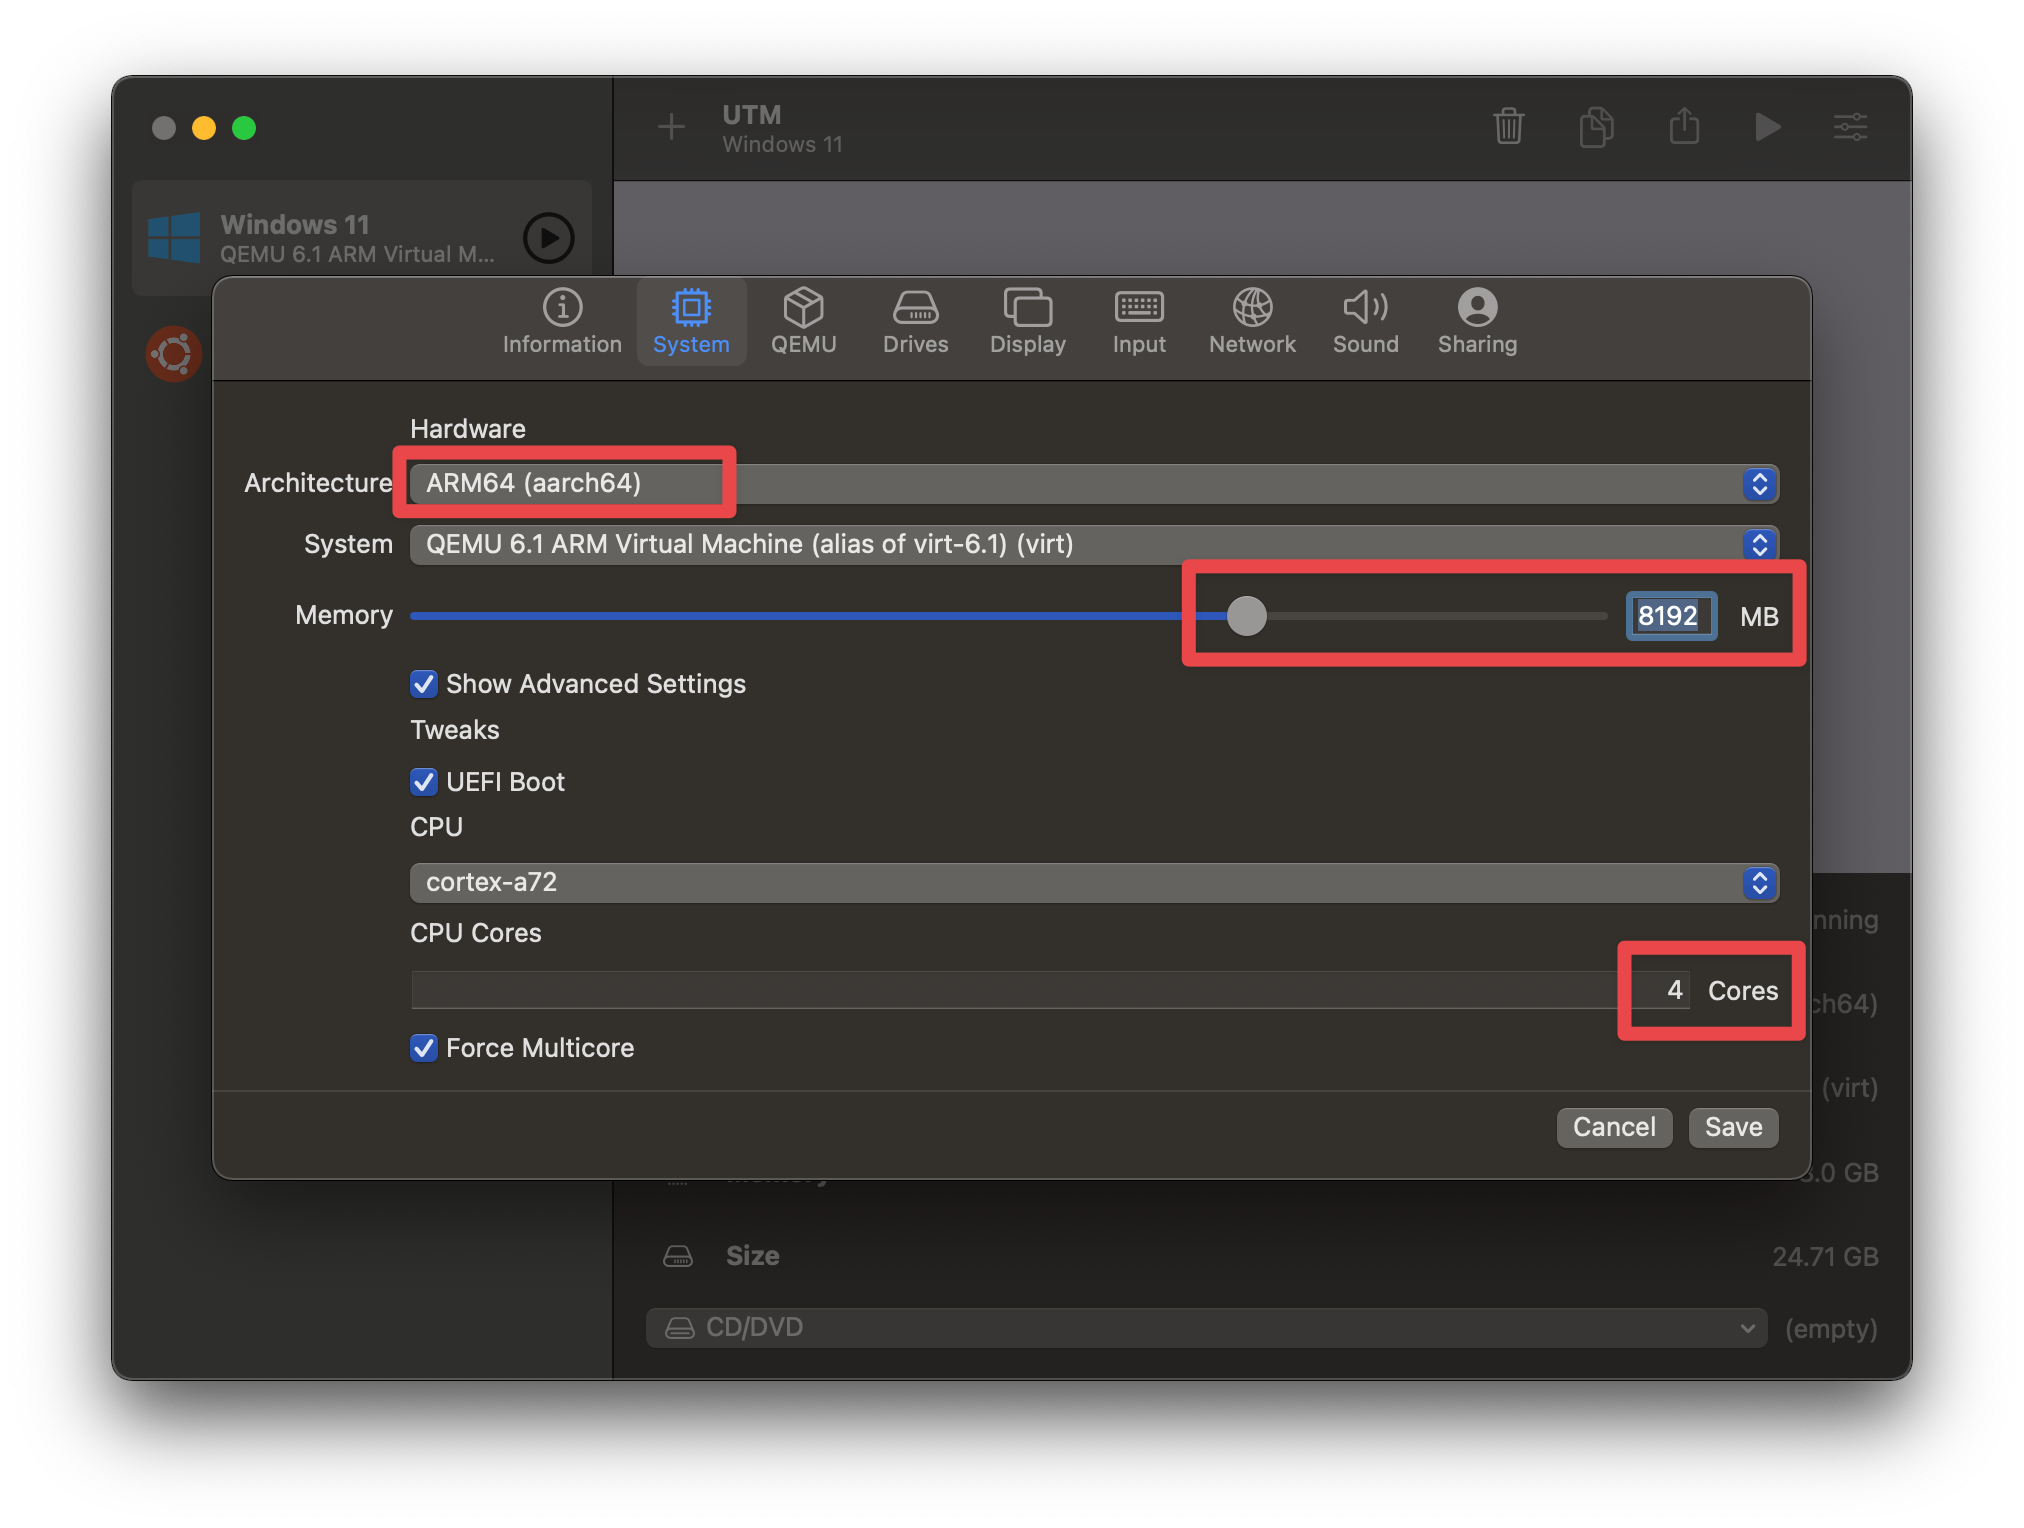Open the Architecture dropdown

[x=1760, y=484]
